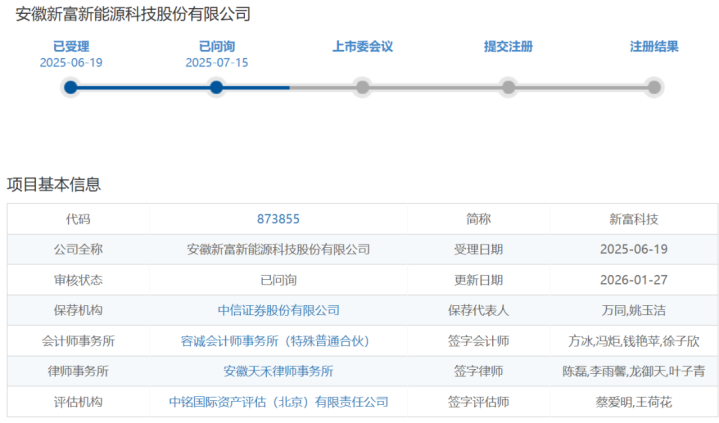This screenshot has width=719, height=423.
Task: Click the page title 安徽新富新能源科技股份有限公司
Action: 133,14
